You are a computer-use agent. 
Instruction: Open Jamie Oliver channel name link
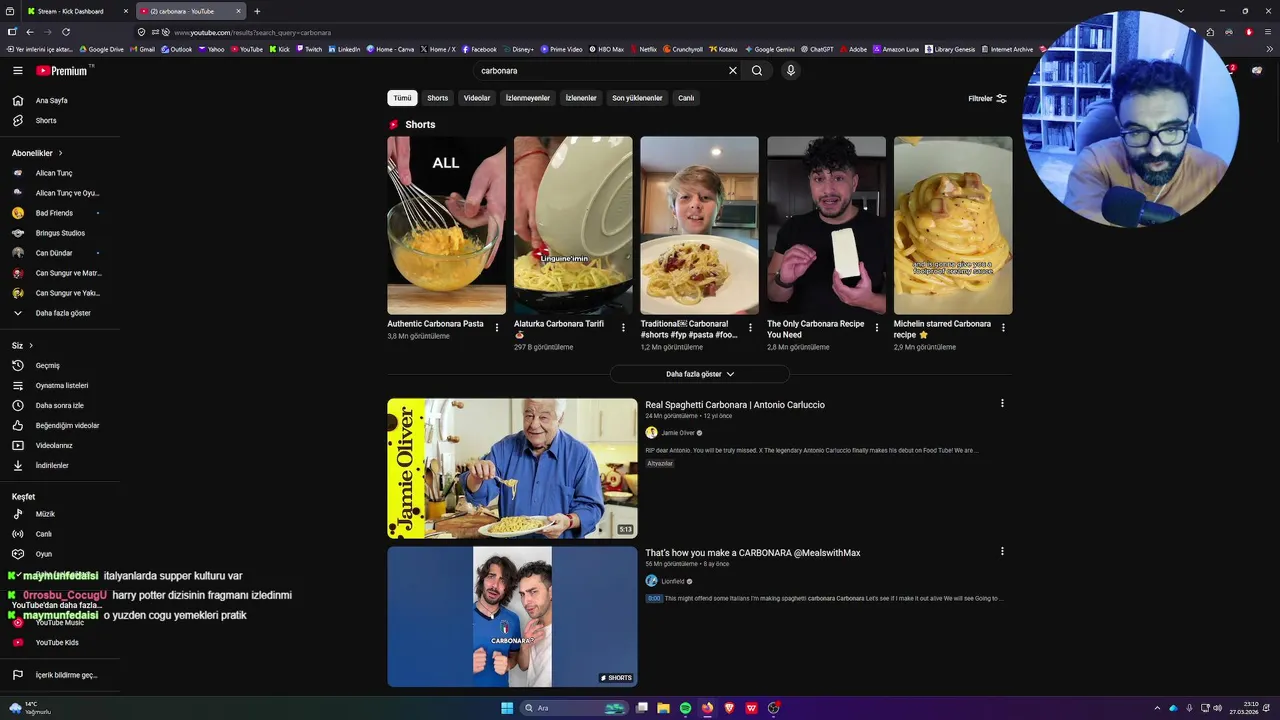pyautogui.click(x=678, y=433)
